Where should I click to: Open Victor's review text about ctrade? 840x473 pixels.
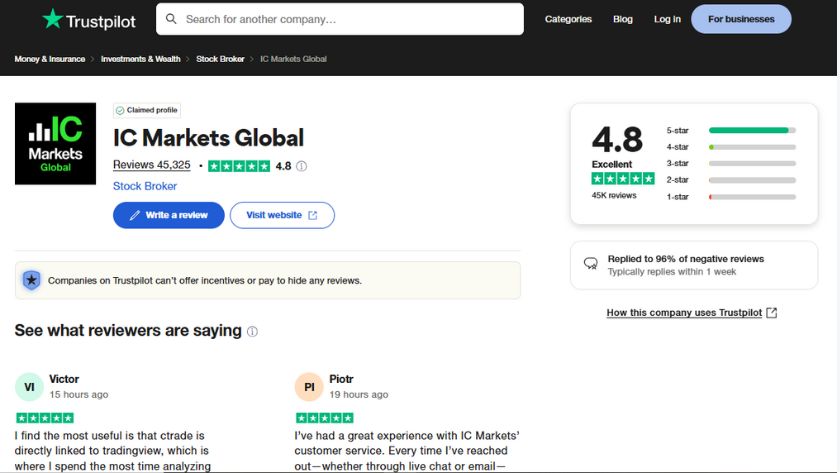point(112,451)
